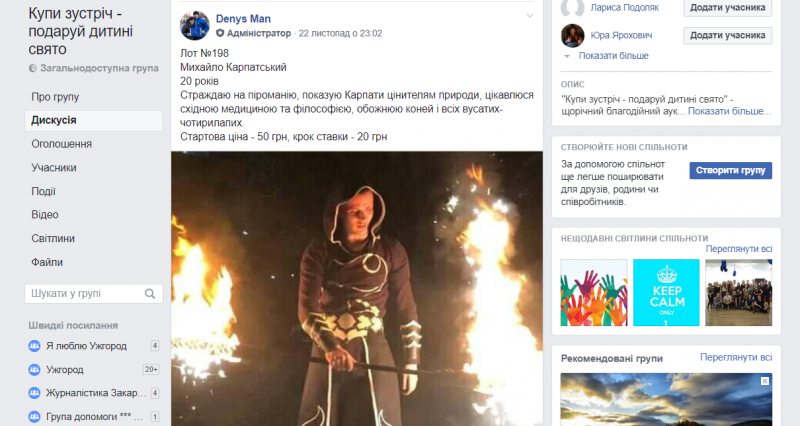Open the Ужгород group shortcut icon
Viewport: 800px width, 426px height.
34,369
